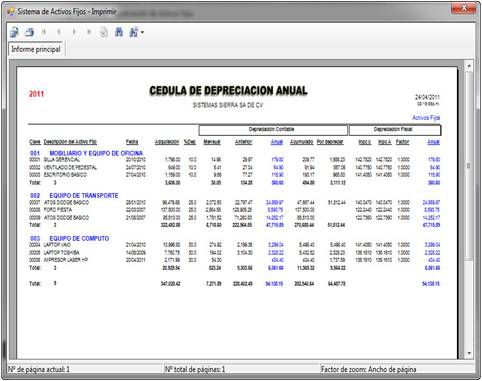The image size is (482, 381).
Task: Click the Activos Fijos link
Action: click(x=426, y=118)
